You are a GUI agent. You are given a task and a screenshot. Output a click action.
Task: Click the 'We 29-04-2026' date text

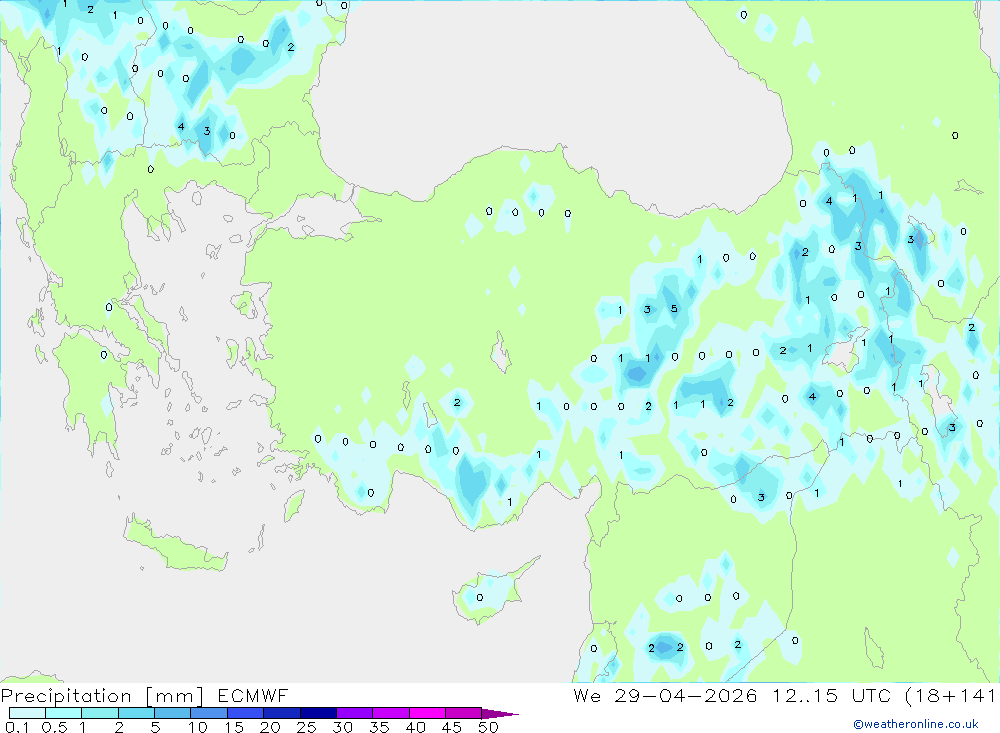(665, 696)
